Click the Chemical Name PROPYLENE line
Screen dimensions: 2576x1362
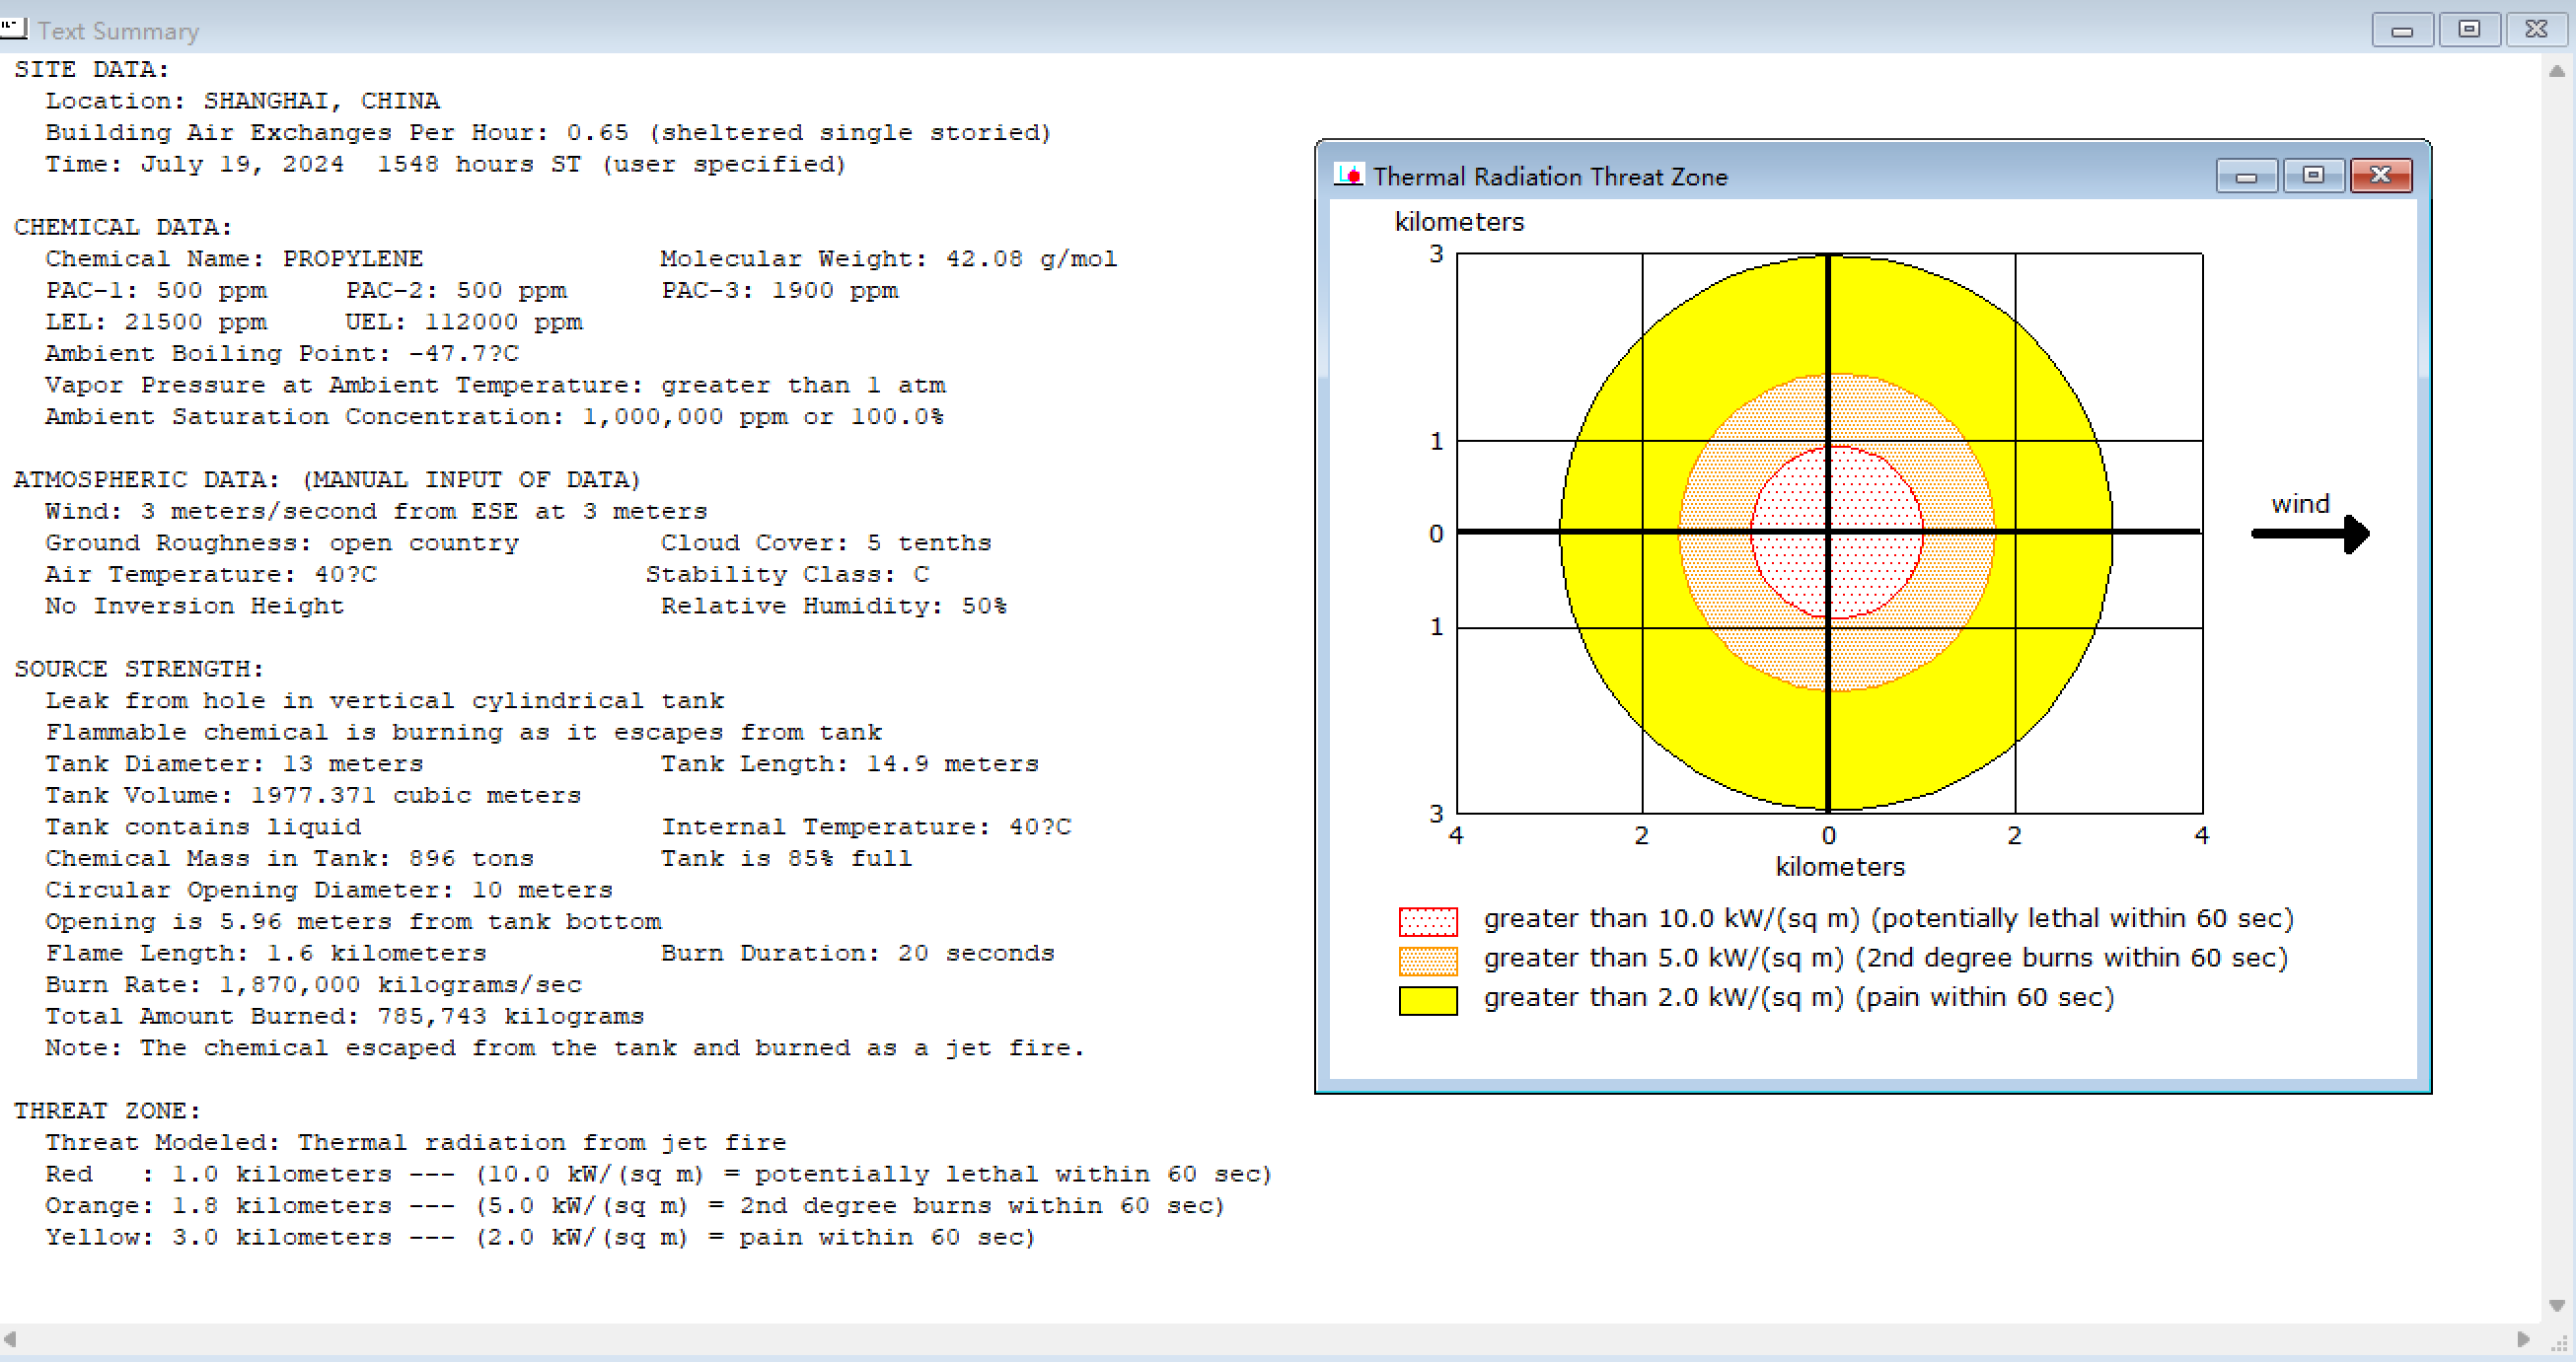[x=234, y=259]
